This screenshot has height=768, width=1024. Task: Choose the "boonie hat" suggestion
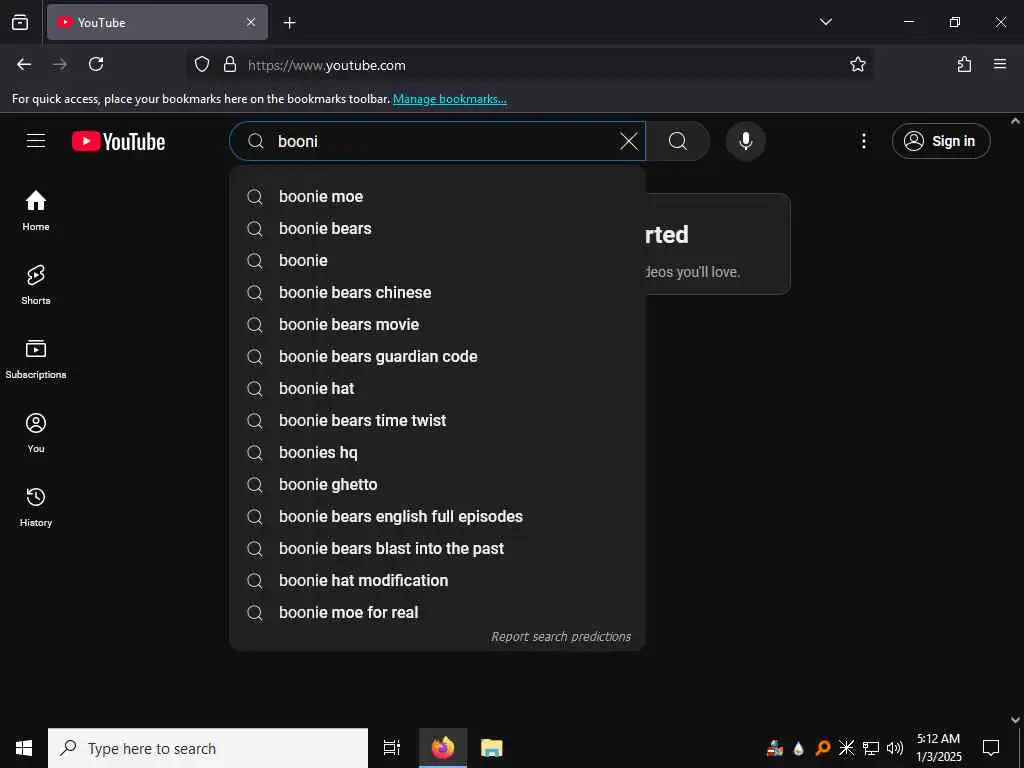tap(438, 389)
